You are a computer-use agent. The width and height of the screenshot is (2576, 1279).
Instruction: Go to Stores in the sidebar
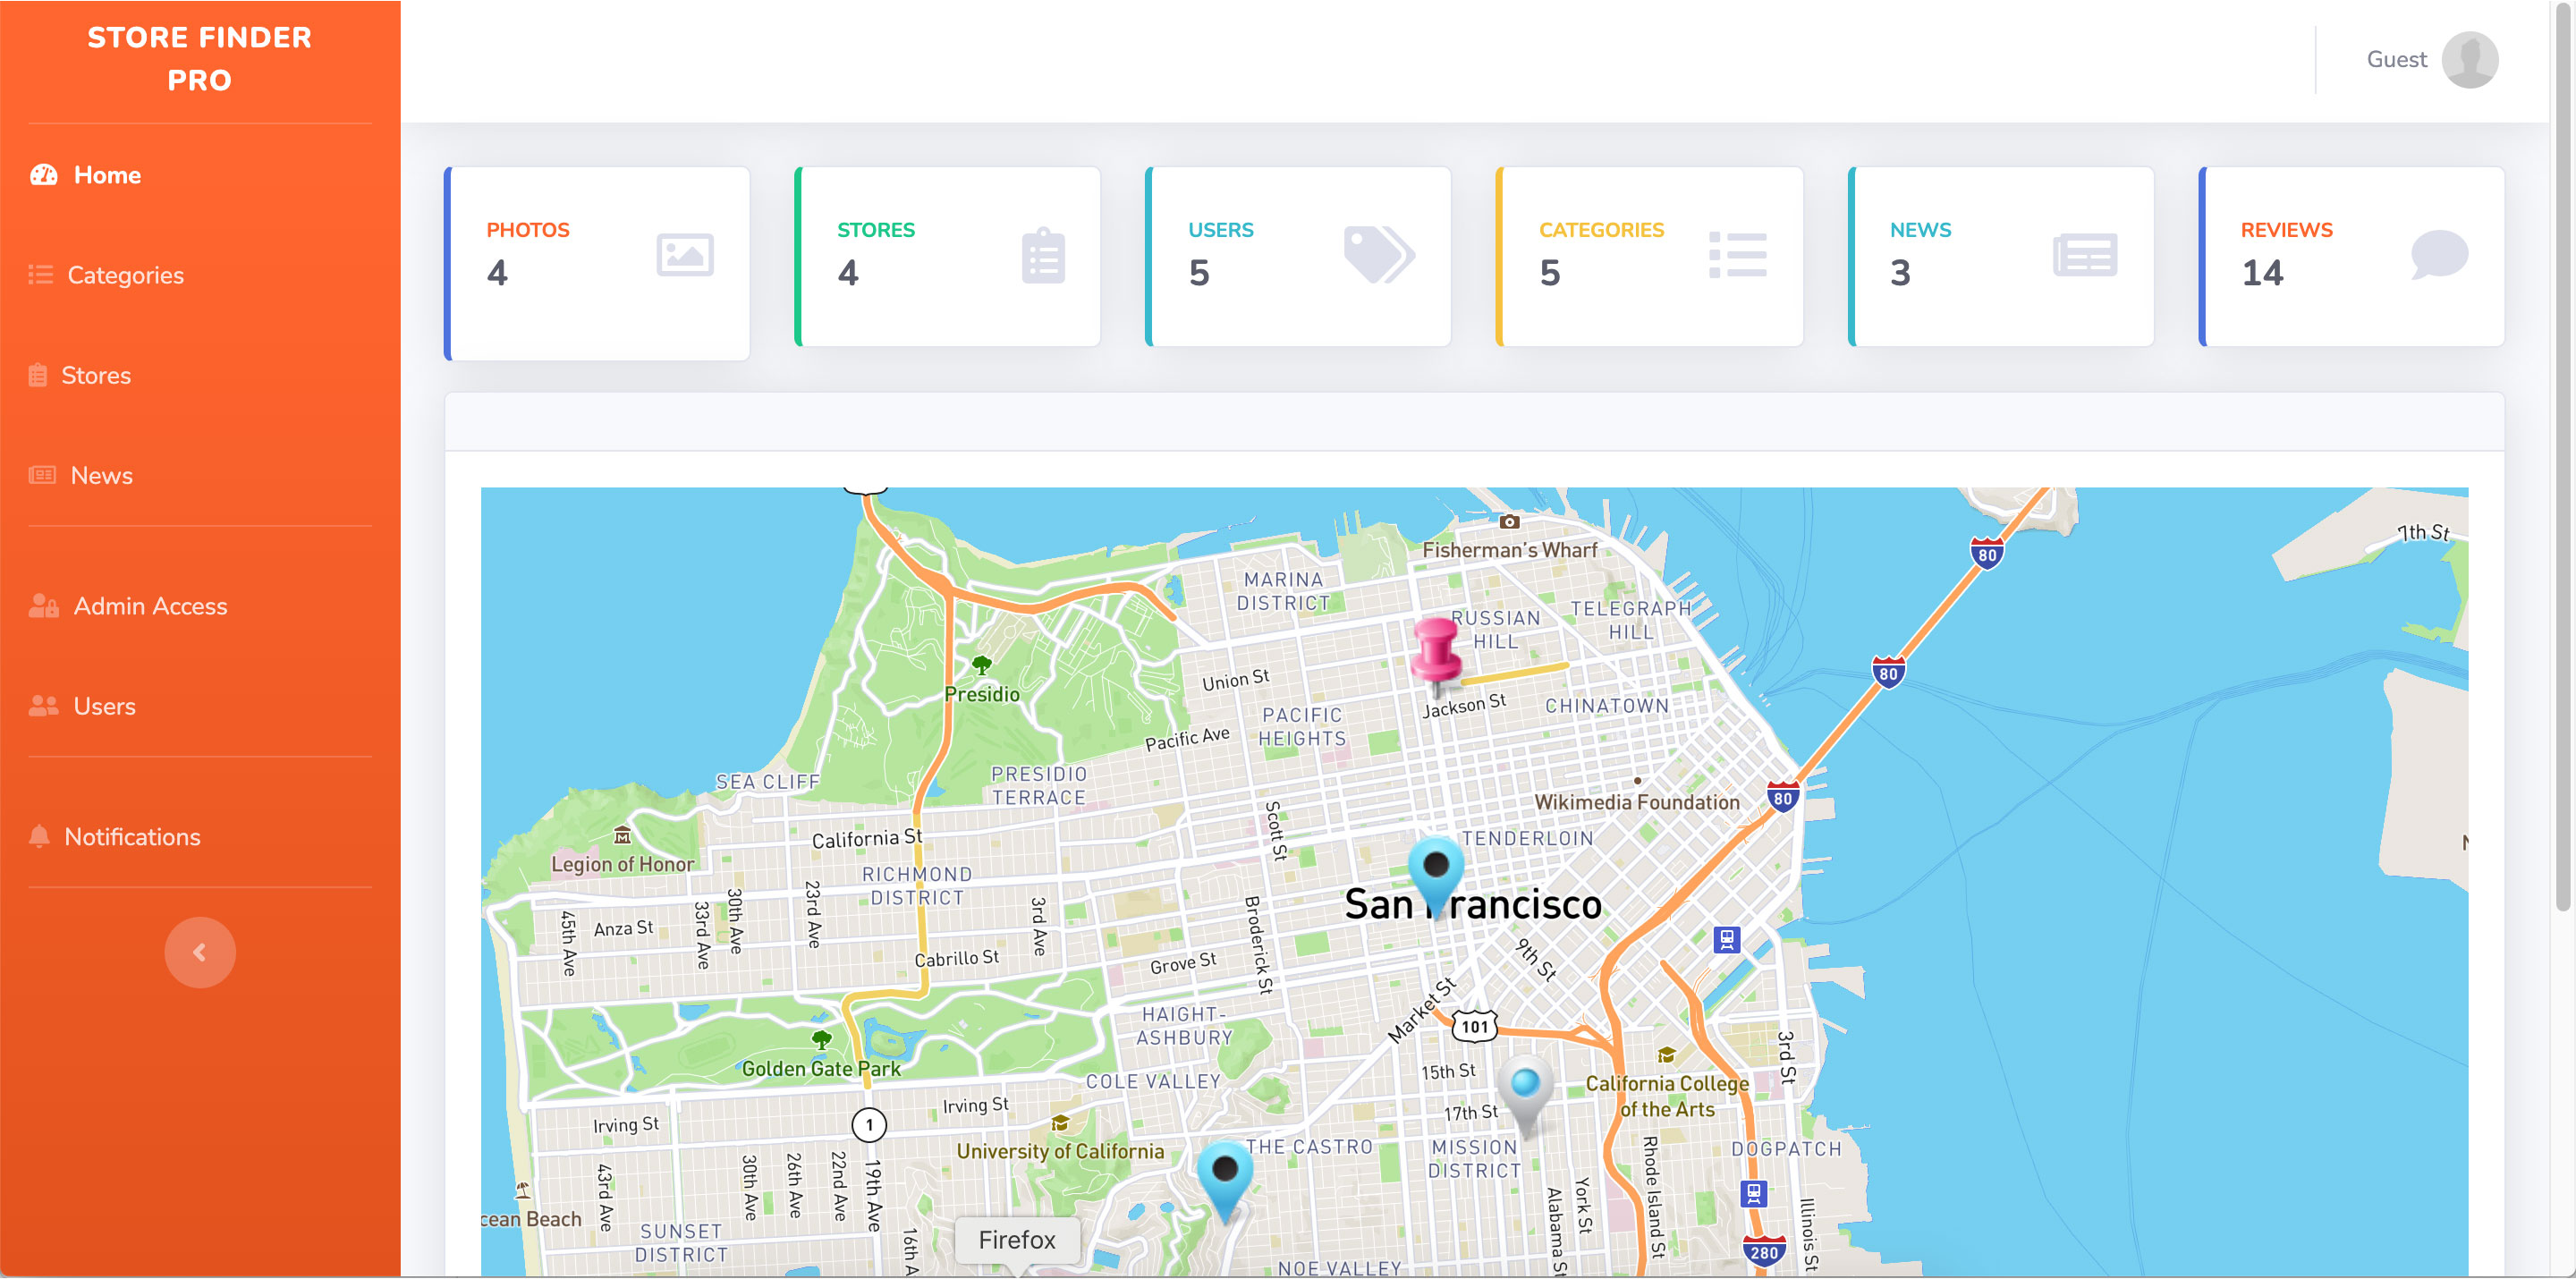[95, 375]
